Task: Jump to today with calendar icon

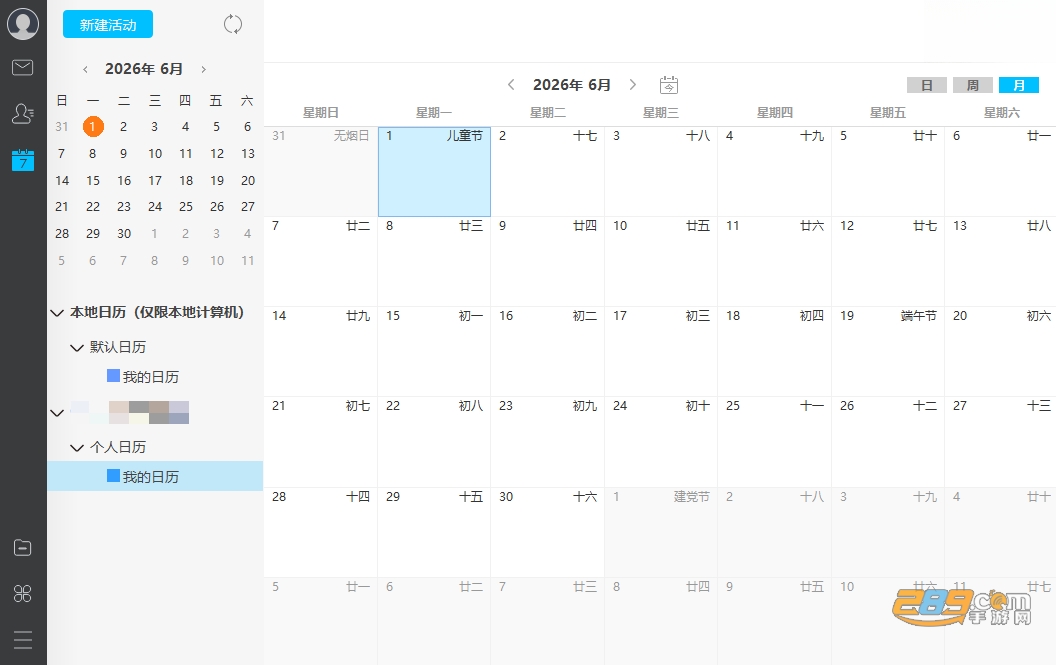Action: coord(668,85)
